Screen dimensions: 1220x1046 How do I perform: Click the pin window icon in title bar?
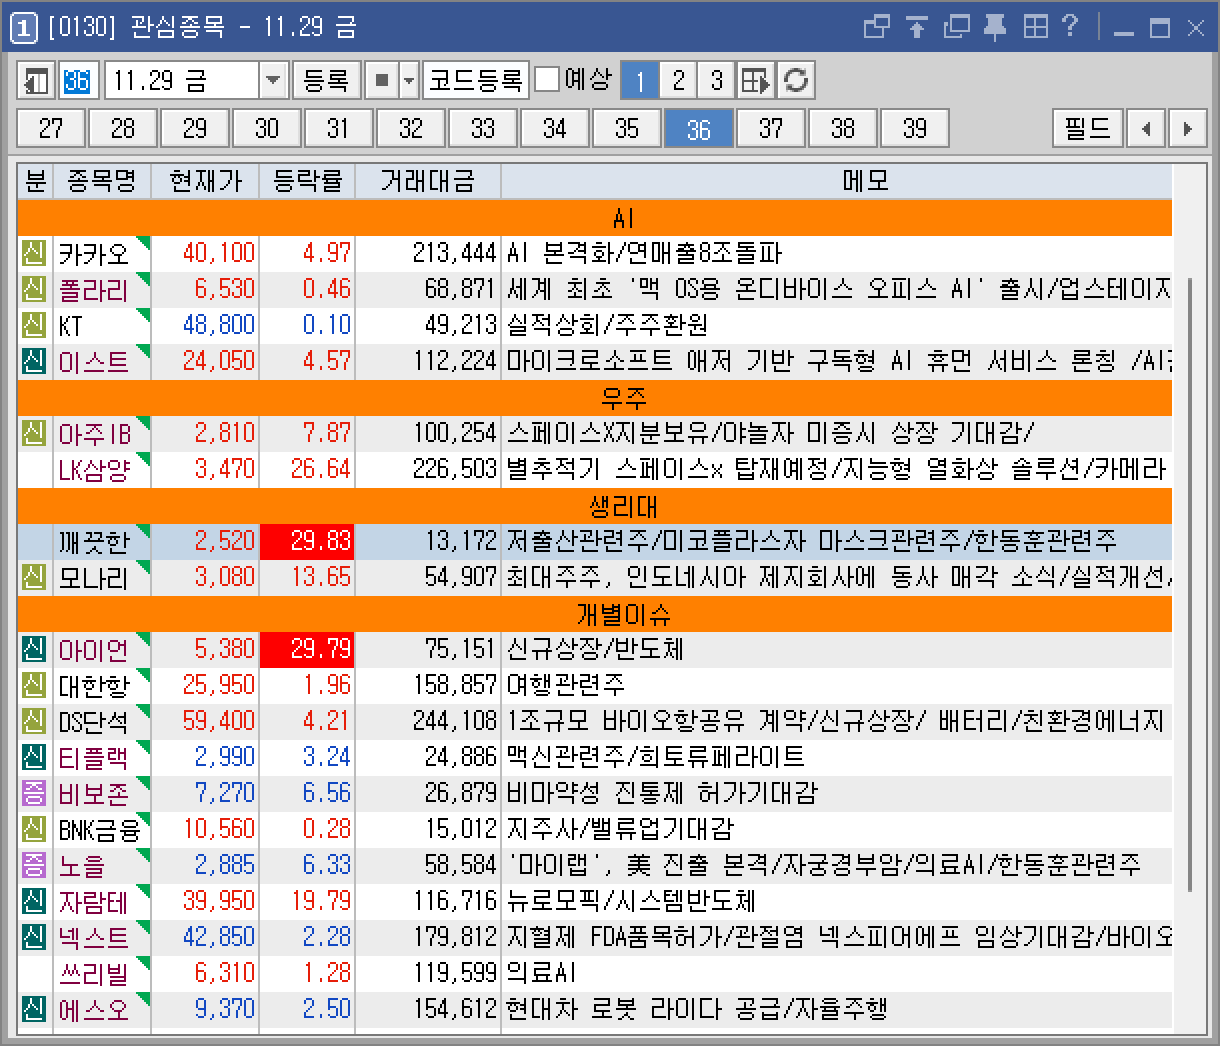995,27
